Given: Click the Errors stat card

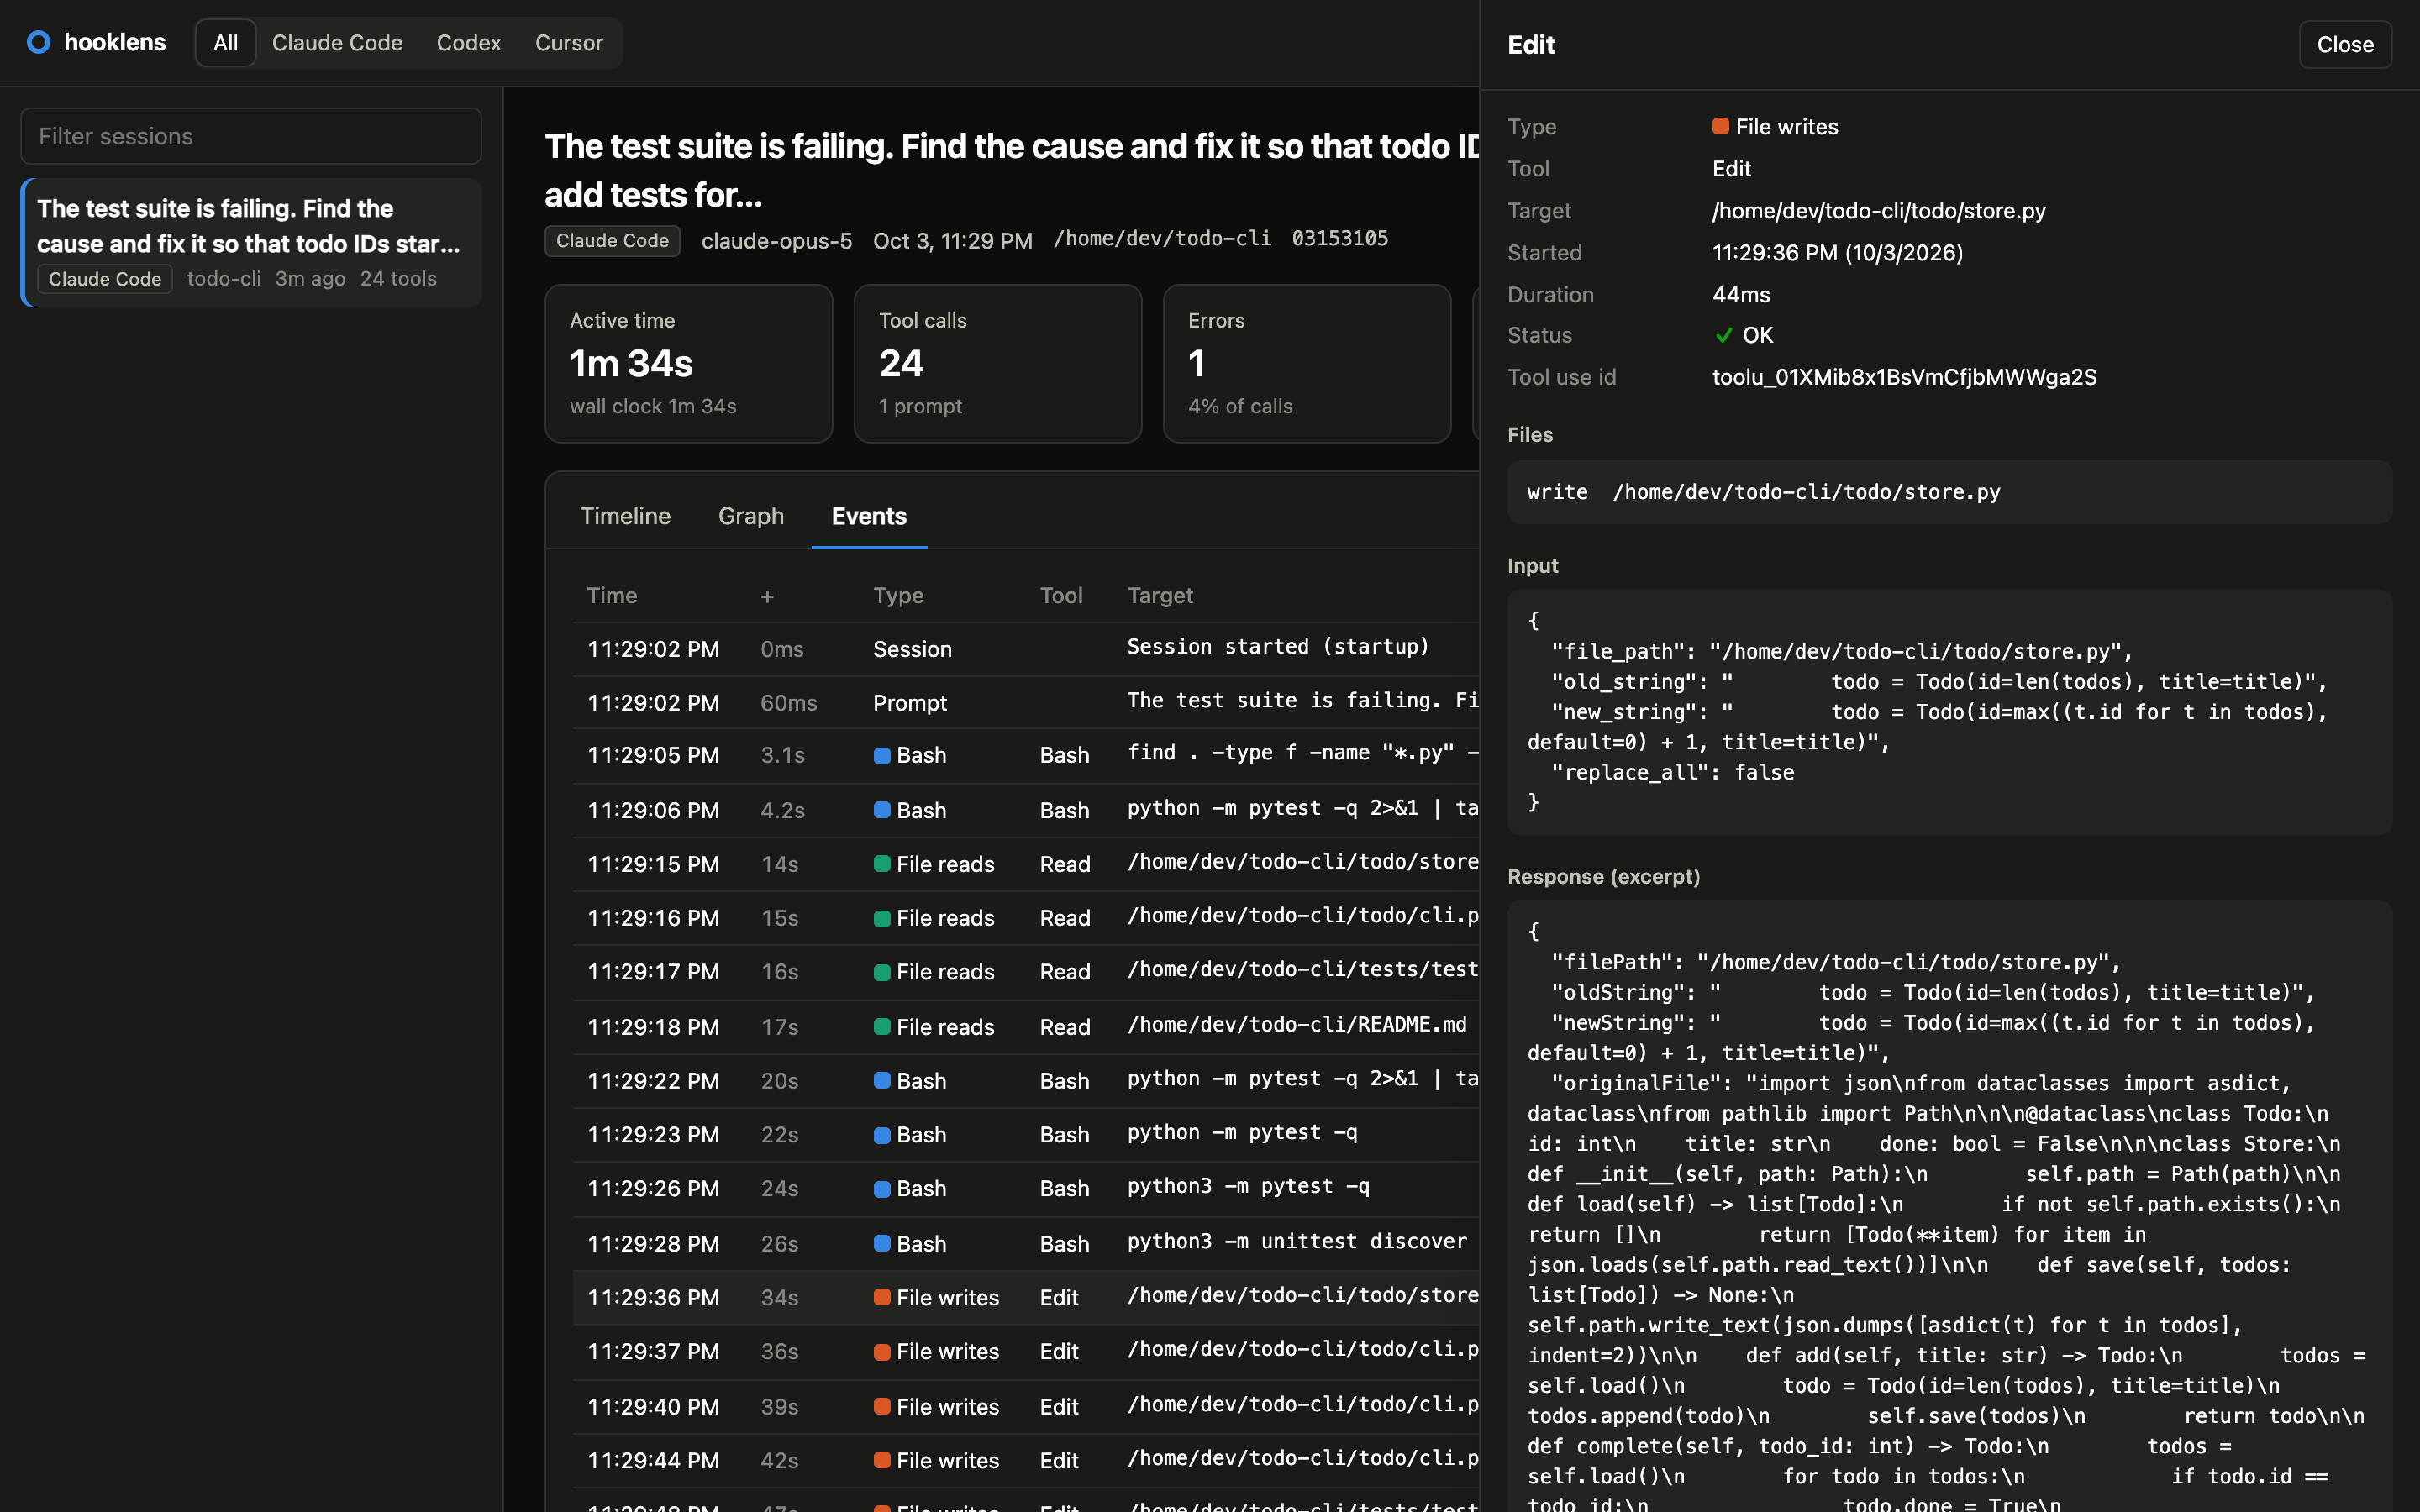Looking at the screenshot, I should (1306, 364).
